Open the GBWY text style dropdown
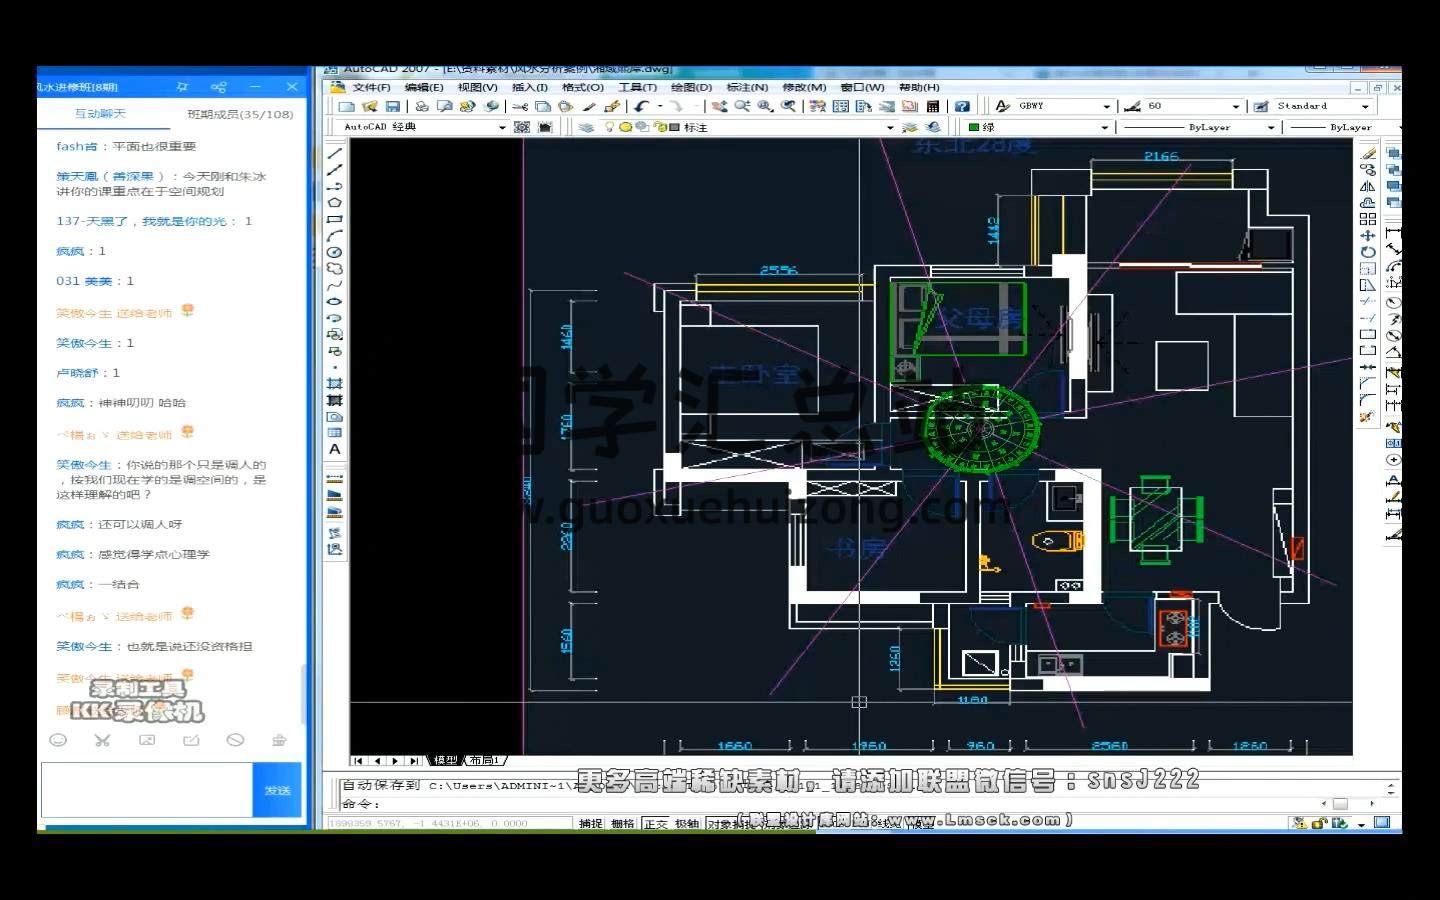 point(1106,106)
